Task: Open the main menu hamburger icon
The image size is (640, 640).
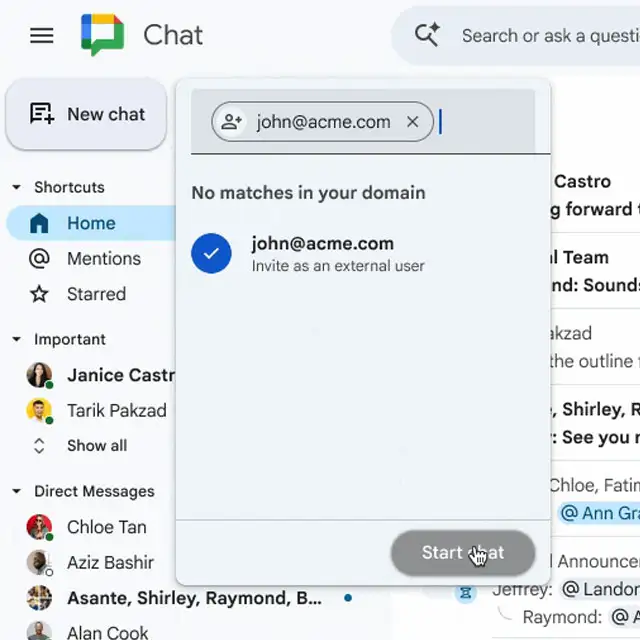Action: coord(42,36)
